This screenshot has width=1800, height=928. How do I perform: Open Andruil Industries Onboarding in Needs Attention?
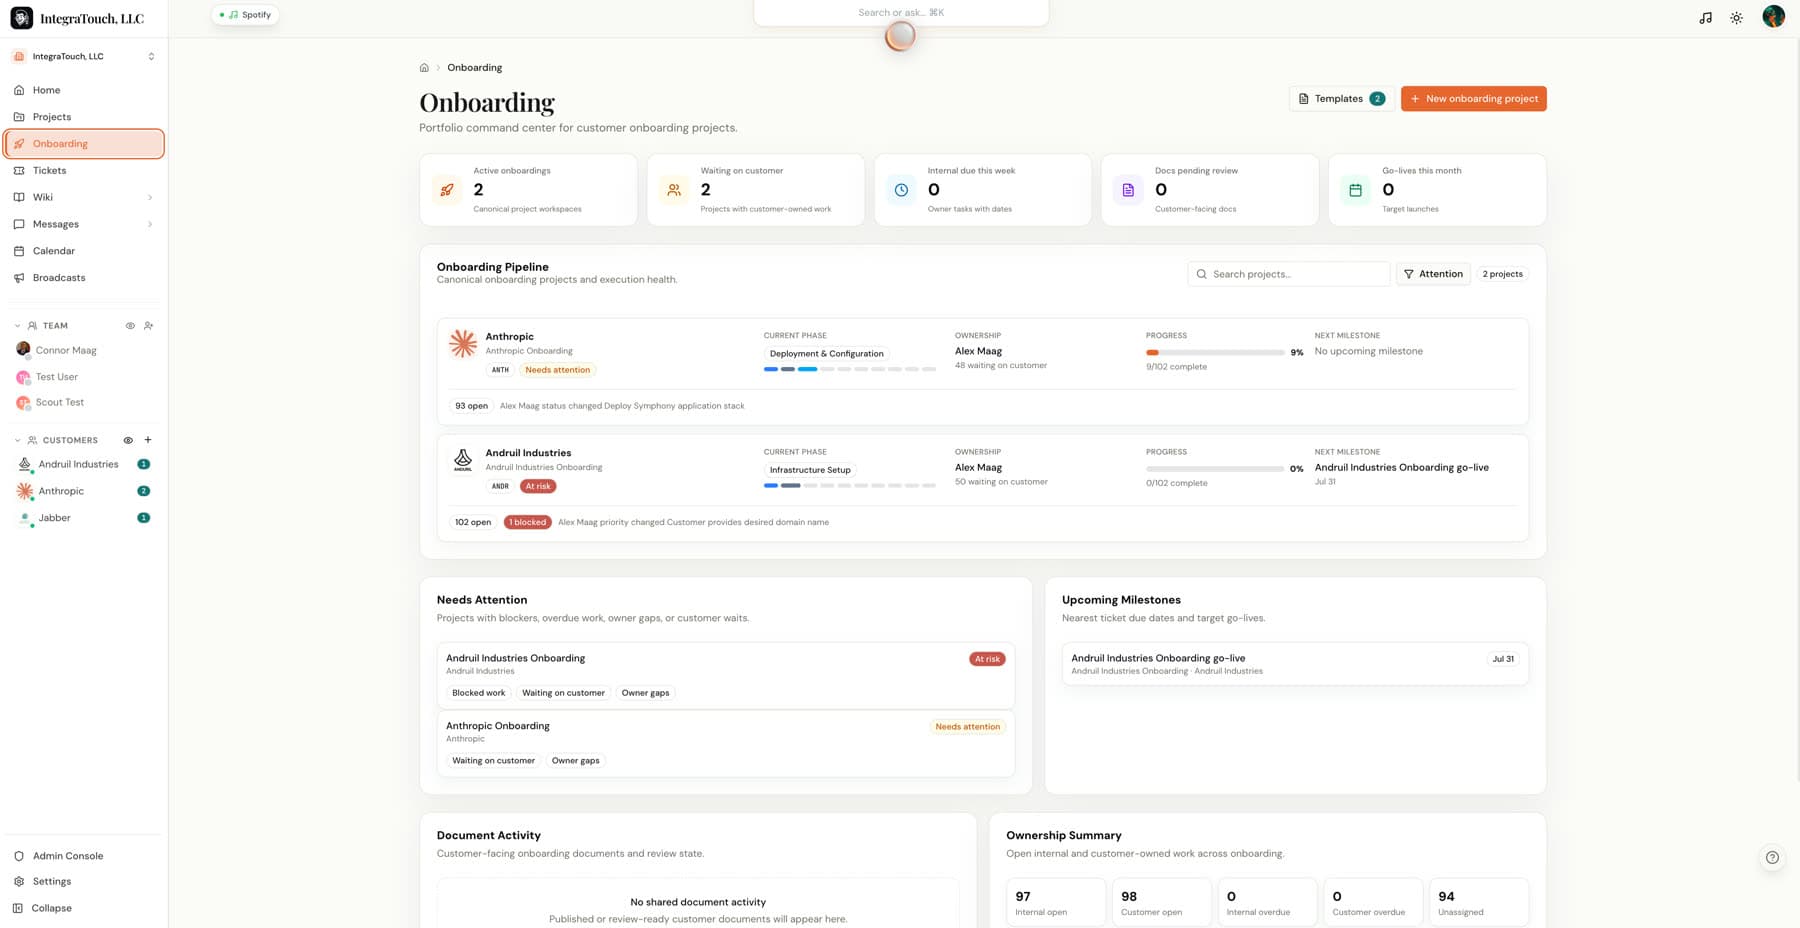click(x=726, y=675)
